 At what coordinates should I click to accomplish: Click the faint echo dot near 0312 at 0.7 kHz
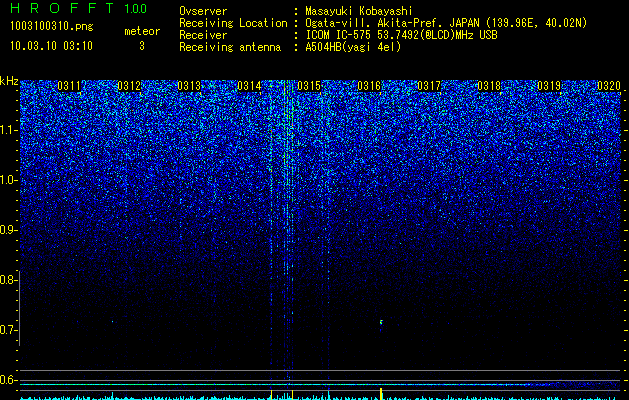(x=112, y=321)
